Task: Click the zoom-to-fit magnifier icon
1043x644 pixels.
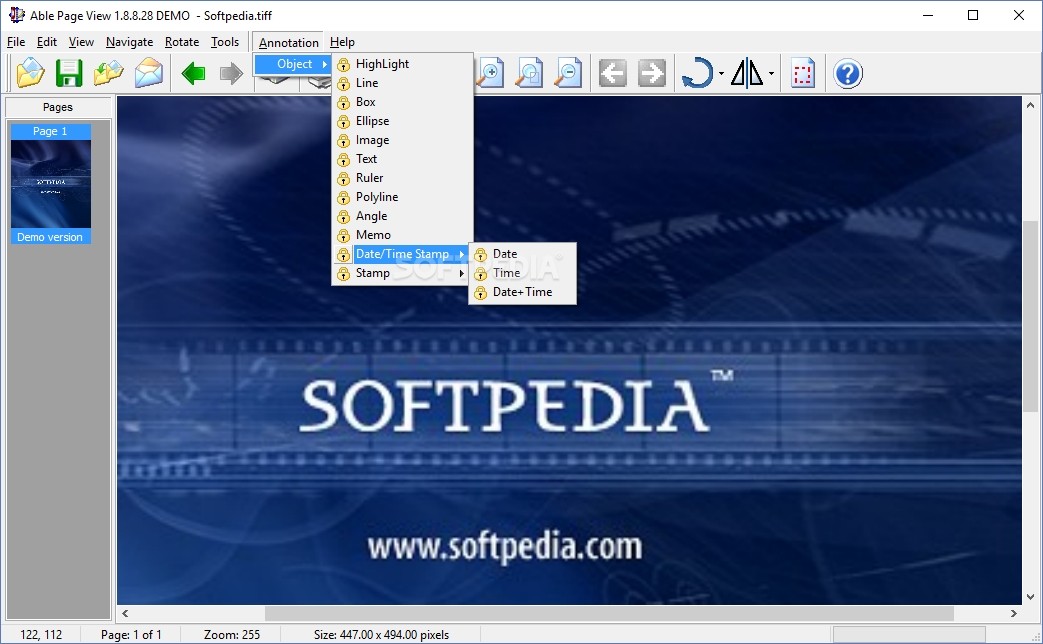Action: (x=529, y=73)
